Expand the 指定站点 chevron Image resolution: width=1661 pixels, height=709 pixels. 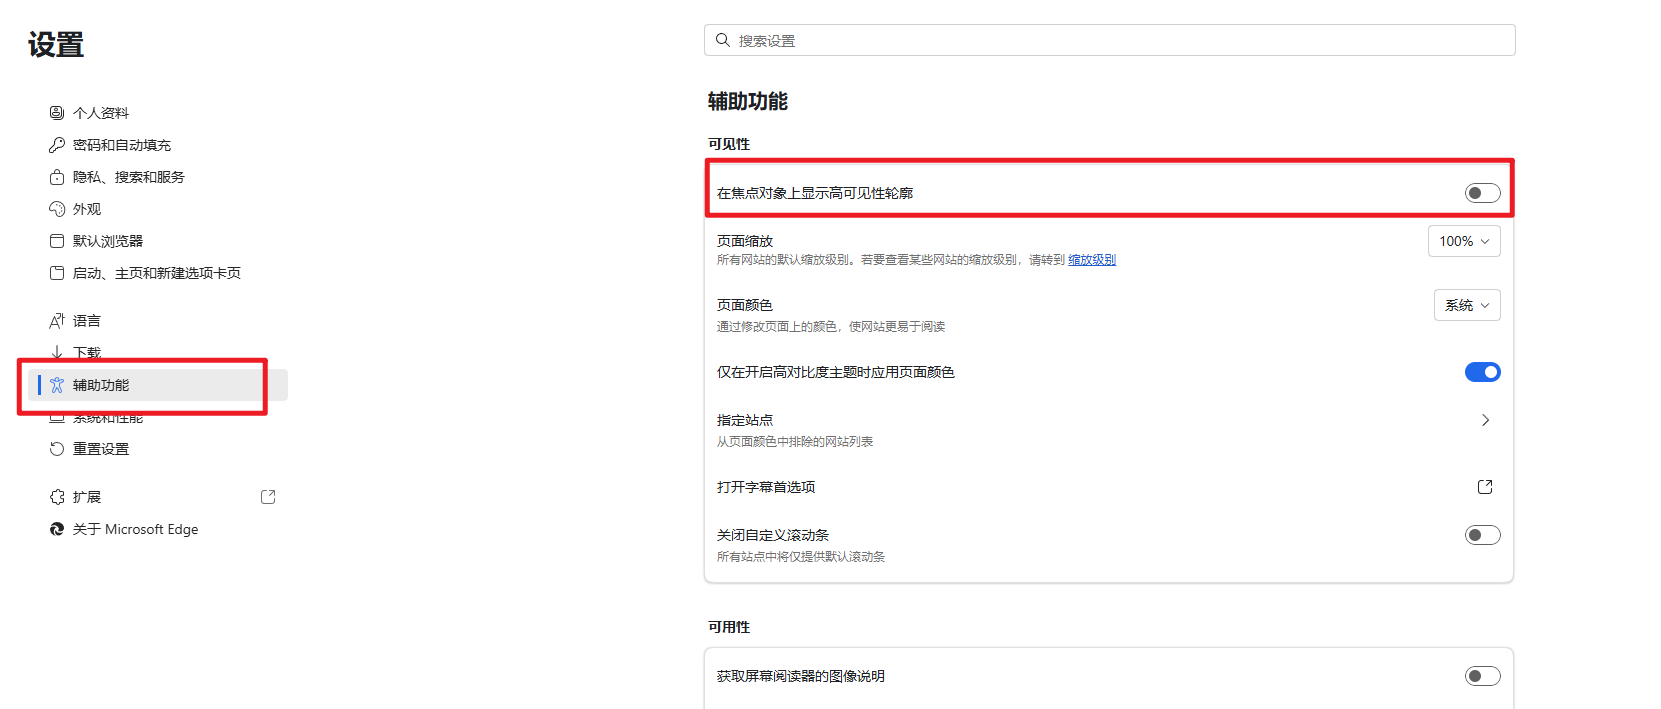pyautogui.click(x=1485, y=420)
